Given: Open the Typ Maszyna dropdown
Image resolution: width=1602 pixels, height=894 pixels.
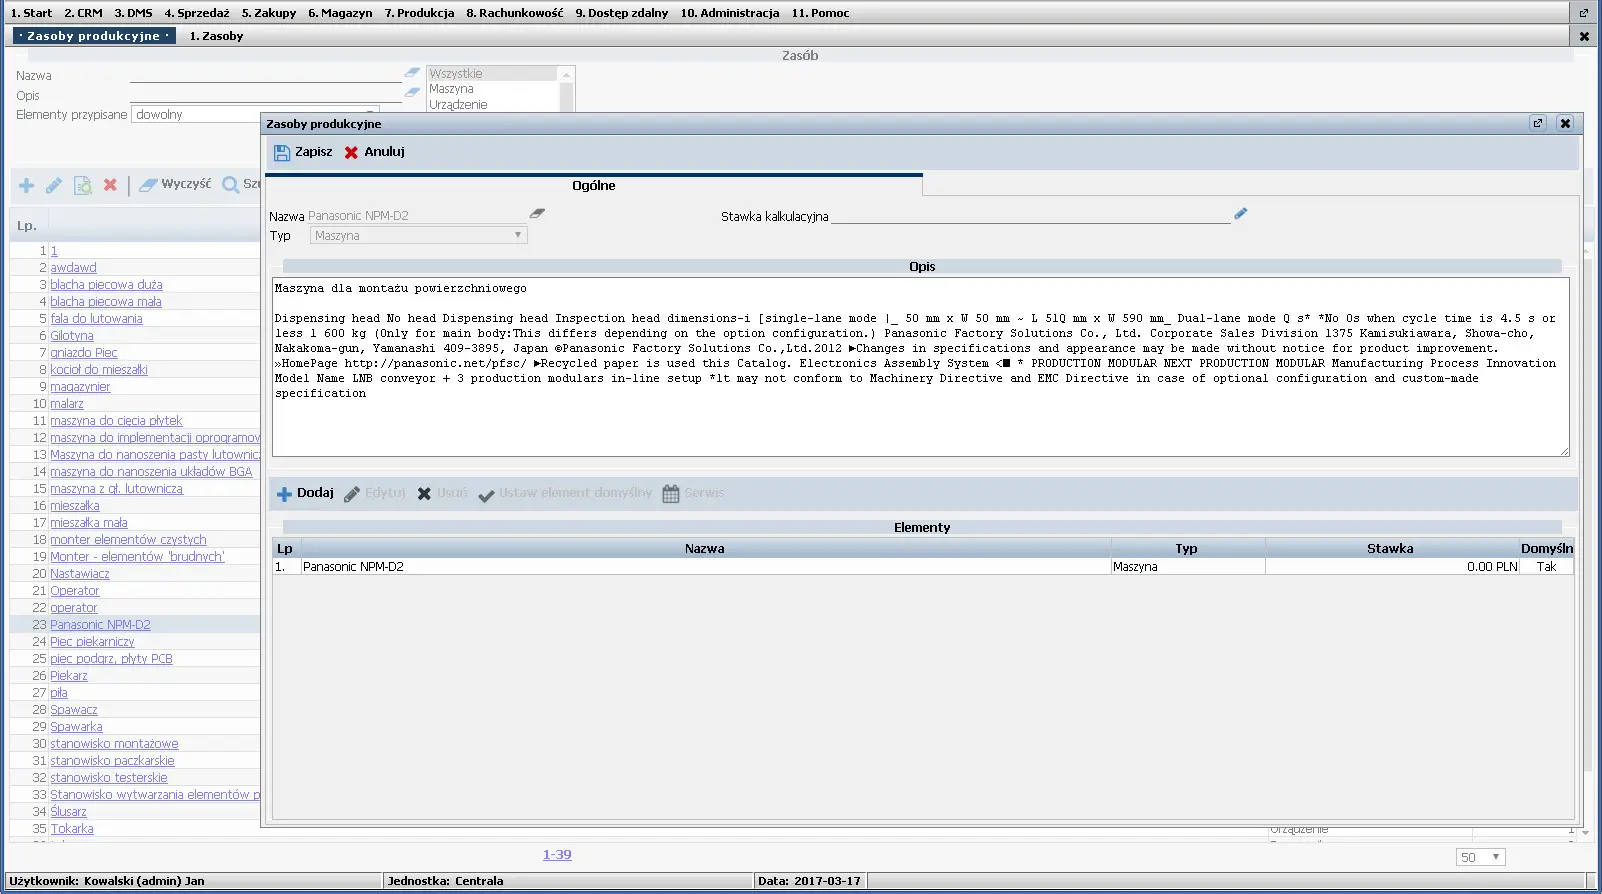Looking at the screenshot, I should click(418, 236).
